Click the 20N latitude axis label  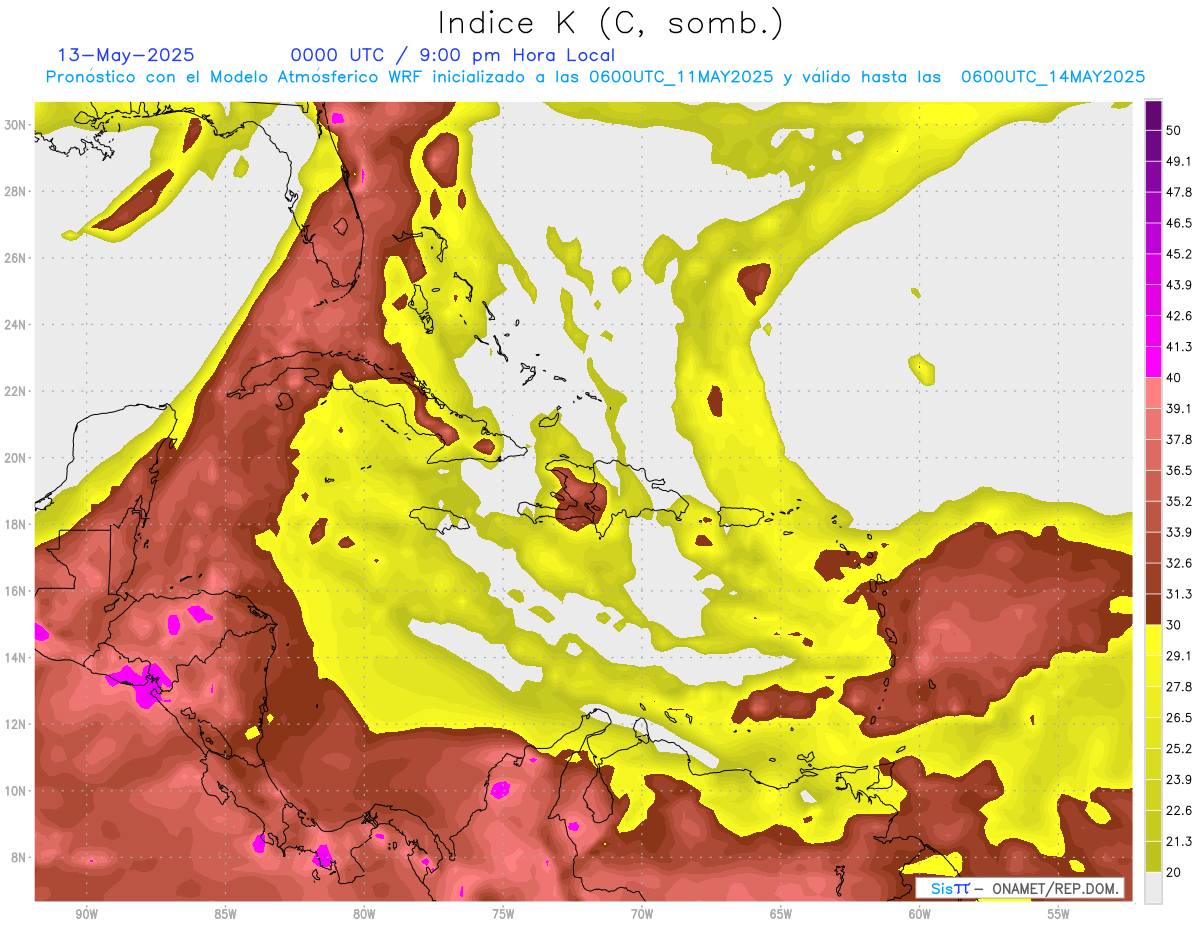click(x=17, y=458)
